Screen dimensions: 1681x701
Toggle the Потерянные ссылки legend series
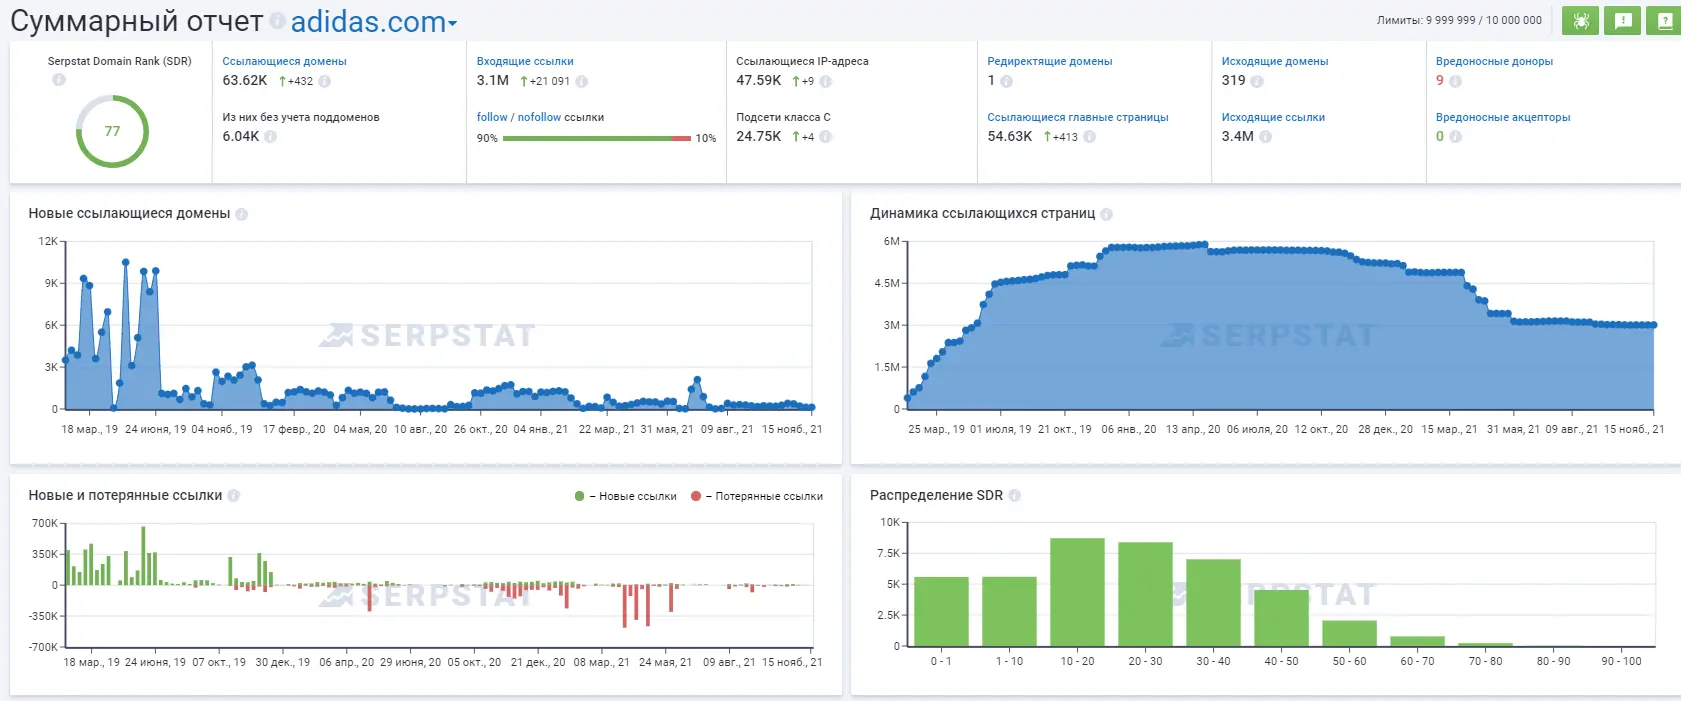click(x=757, y=496)
